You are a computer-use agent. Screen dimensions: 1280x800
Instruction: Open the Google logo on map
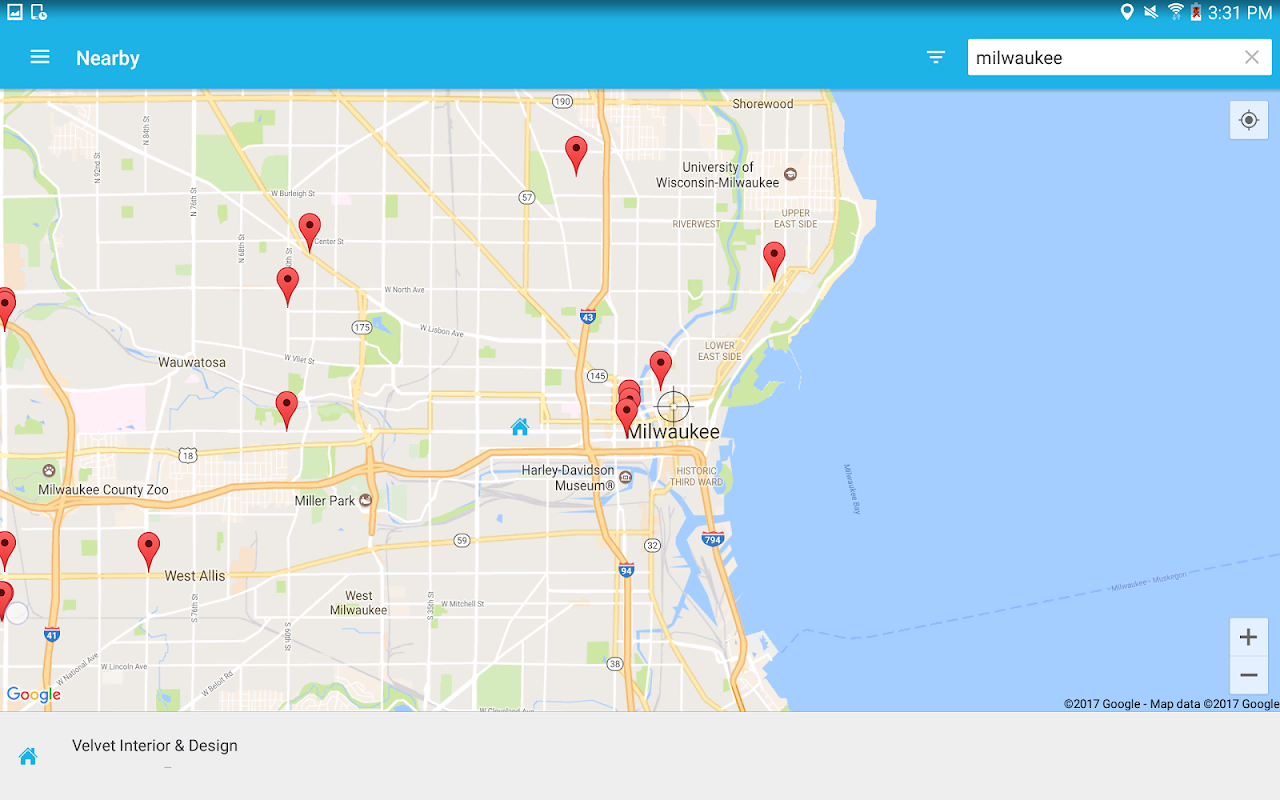tap(34, 695)
